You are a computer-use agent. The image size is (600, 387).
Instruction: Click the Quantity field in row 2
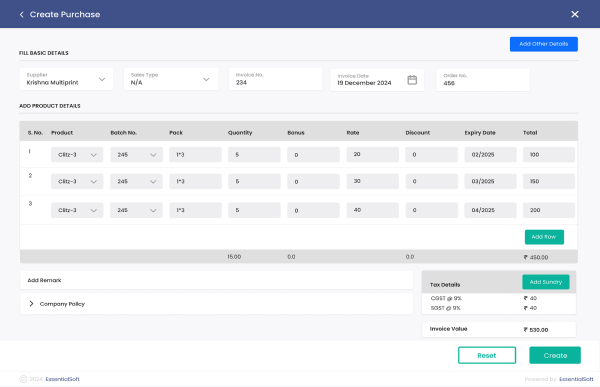(254, 181)
